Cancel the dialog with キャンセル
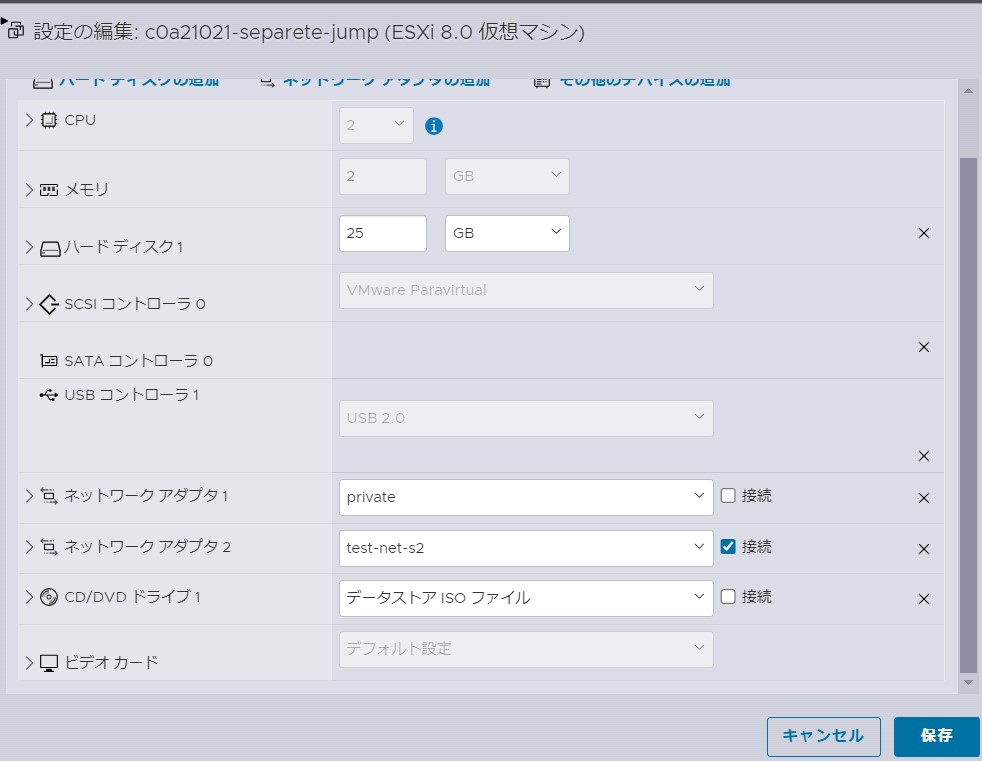Viewport: 982px width, 761px height. (823, 736)
